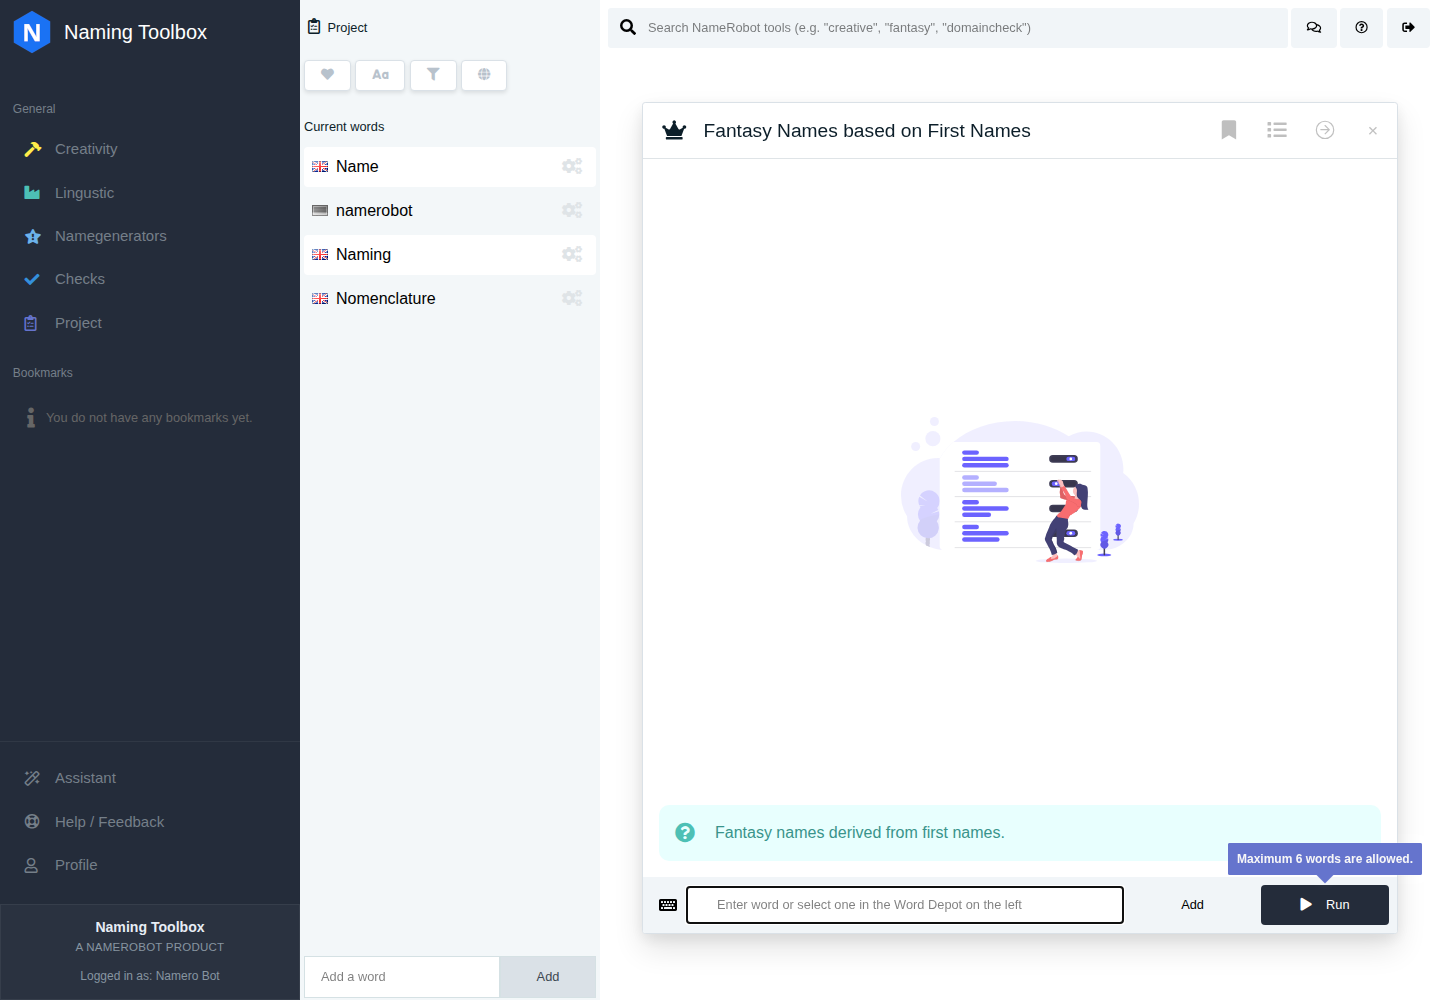
Task: Click the Help lifebuoy icon
Action: 32,822
